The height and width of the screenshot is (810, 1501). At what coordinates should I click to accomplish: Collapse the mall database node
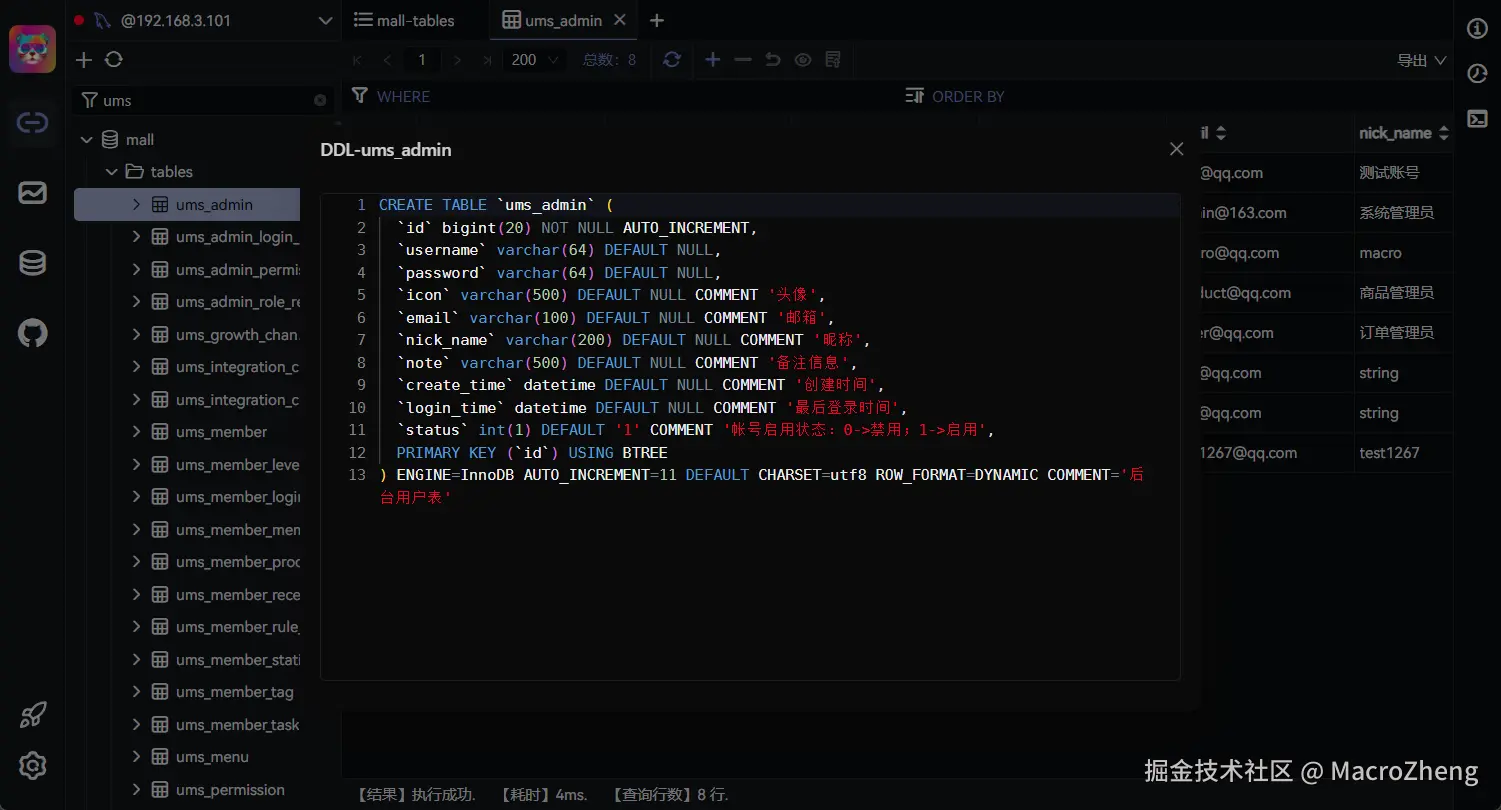(x=87, y=140)
